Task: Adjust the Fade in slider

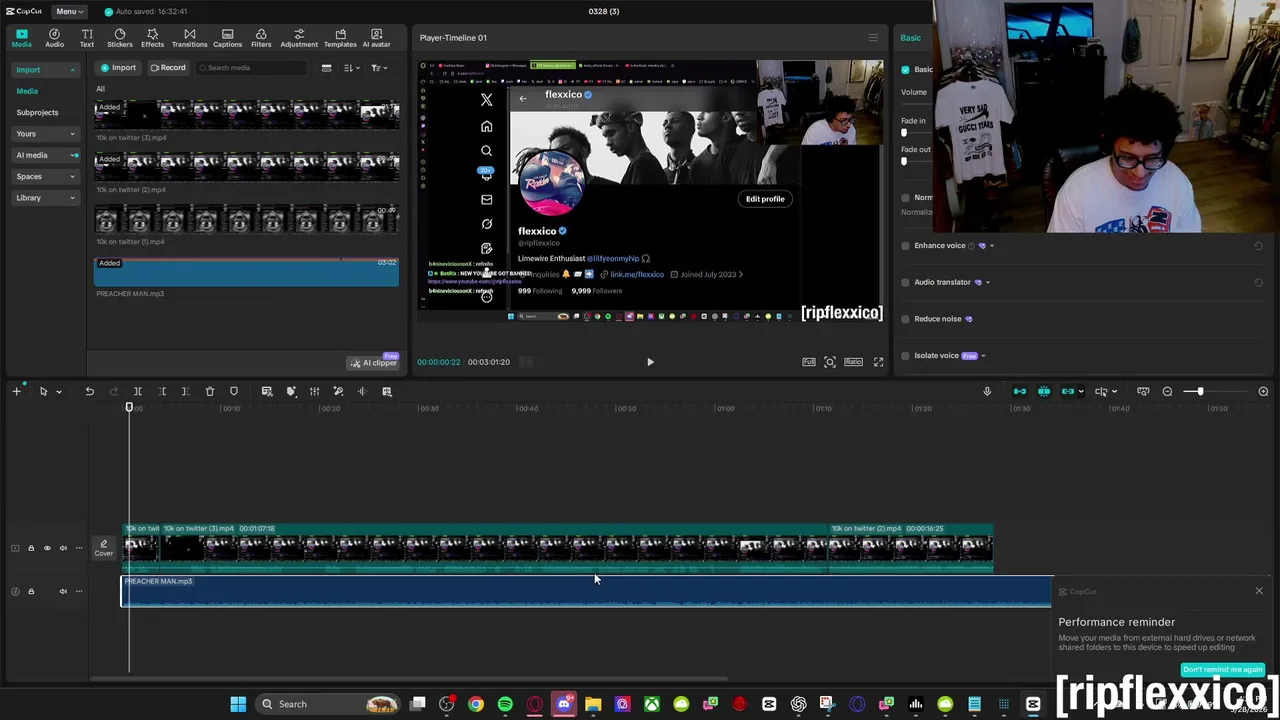Action: (904, 132)
